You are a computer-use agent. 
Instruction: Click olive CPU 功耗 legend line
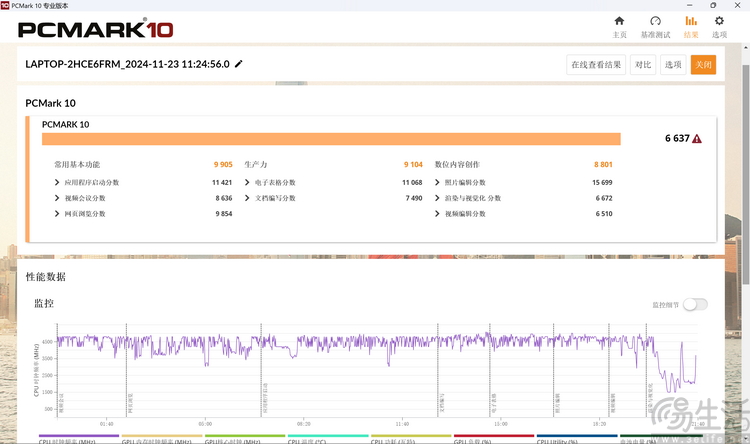coord(411,436)
